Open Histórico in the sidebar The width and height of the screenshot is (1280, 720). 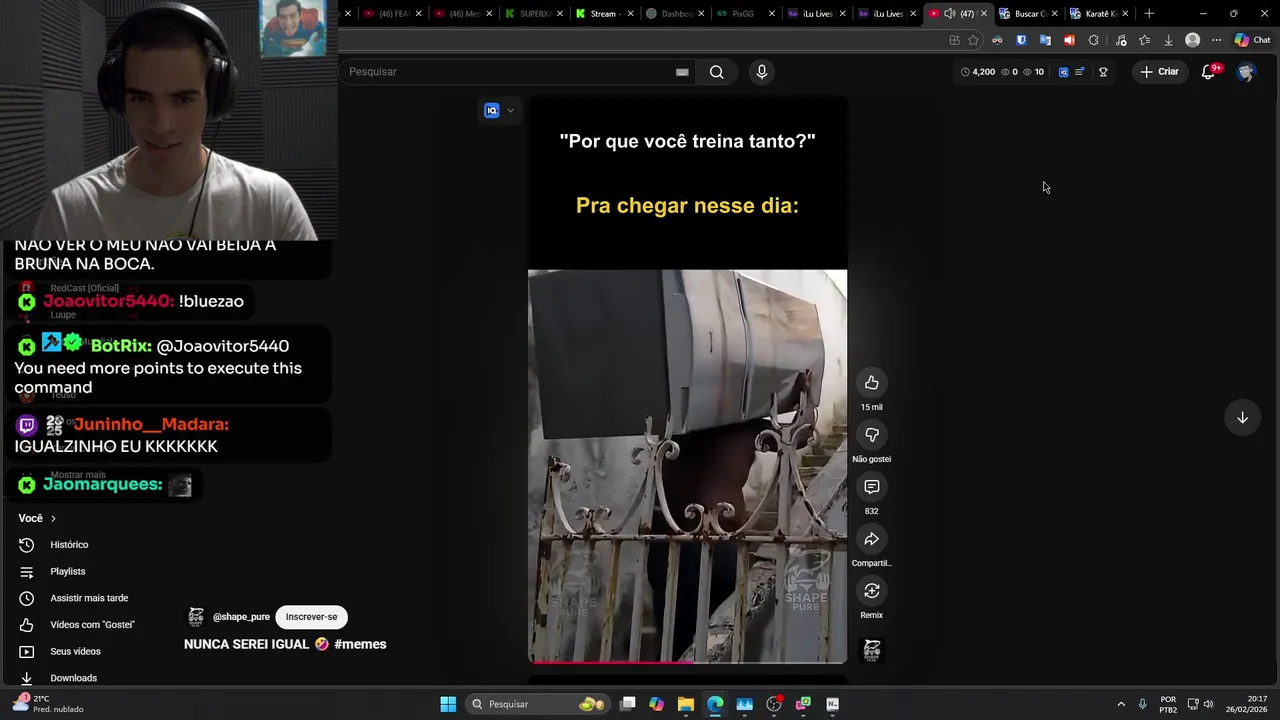(69, 545)
